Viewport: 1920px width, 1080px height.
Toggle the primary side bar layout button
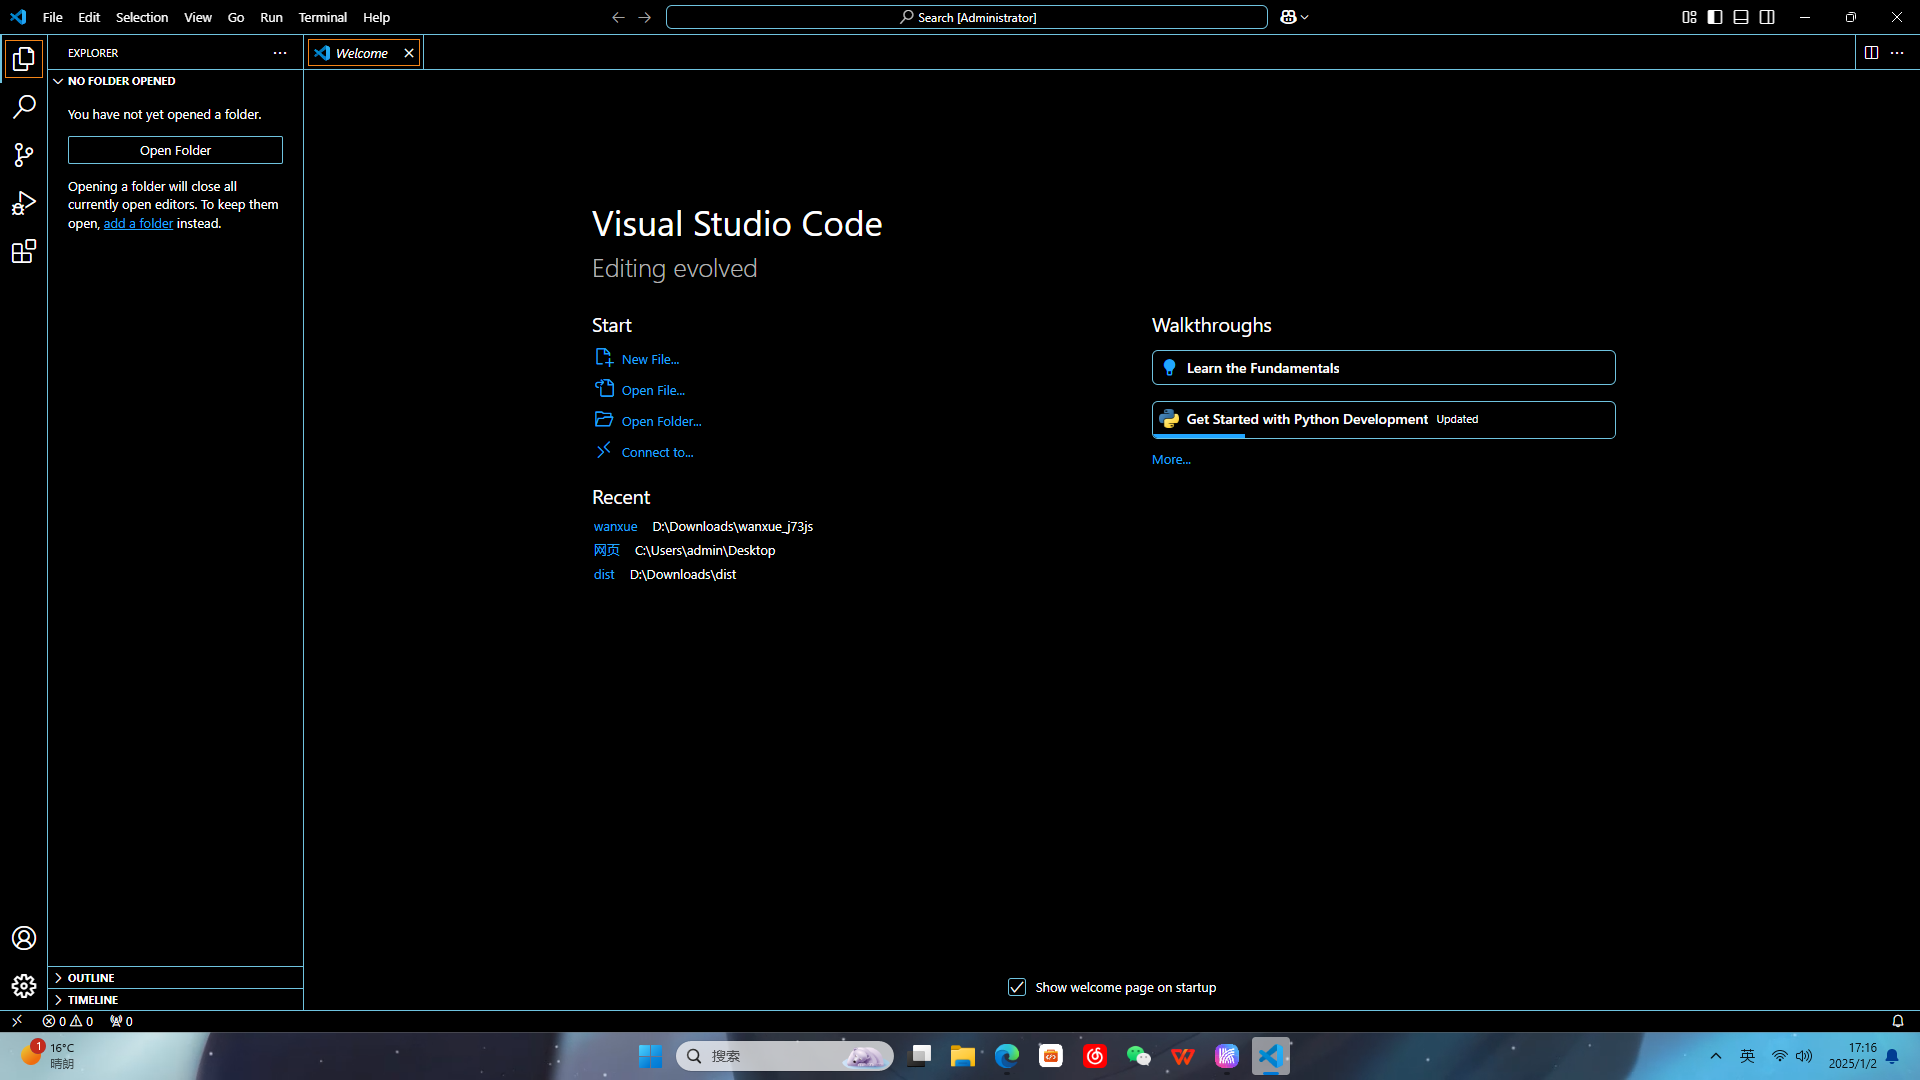(1715, 17)
